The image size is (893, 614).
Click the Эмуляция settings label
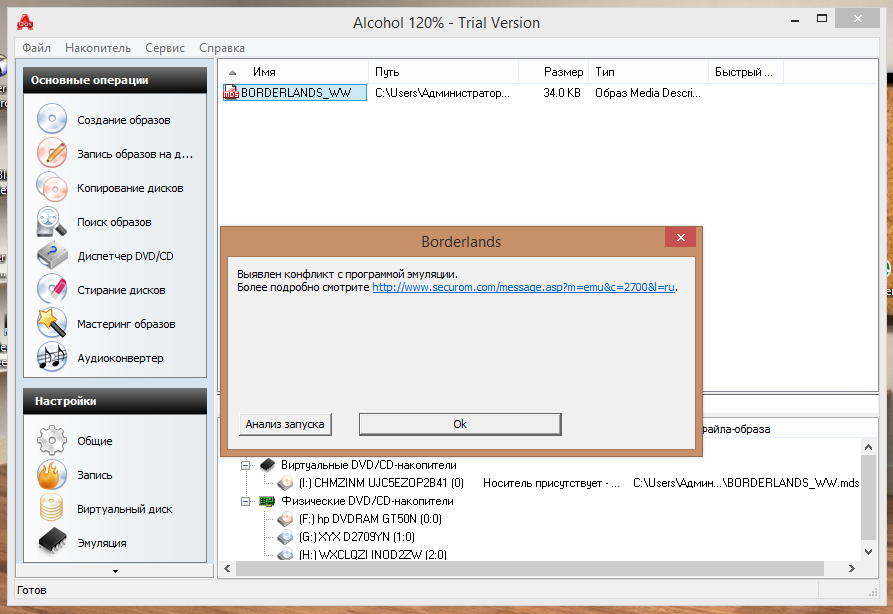pos(102,543)
